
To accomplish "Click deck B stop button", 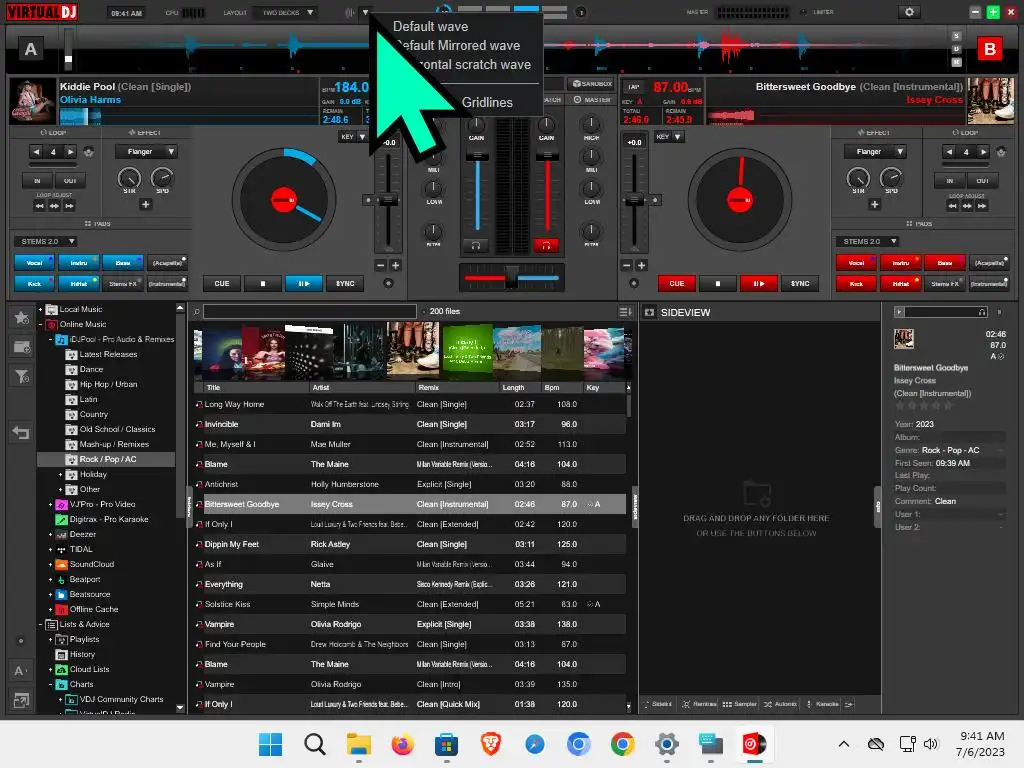I will pos(718,283).
